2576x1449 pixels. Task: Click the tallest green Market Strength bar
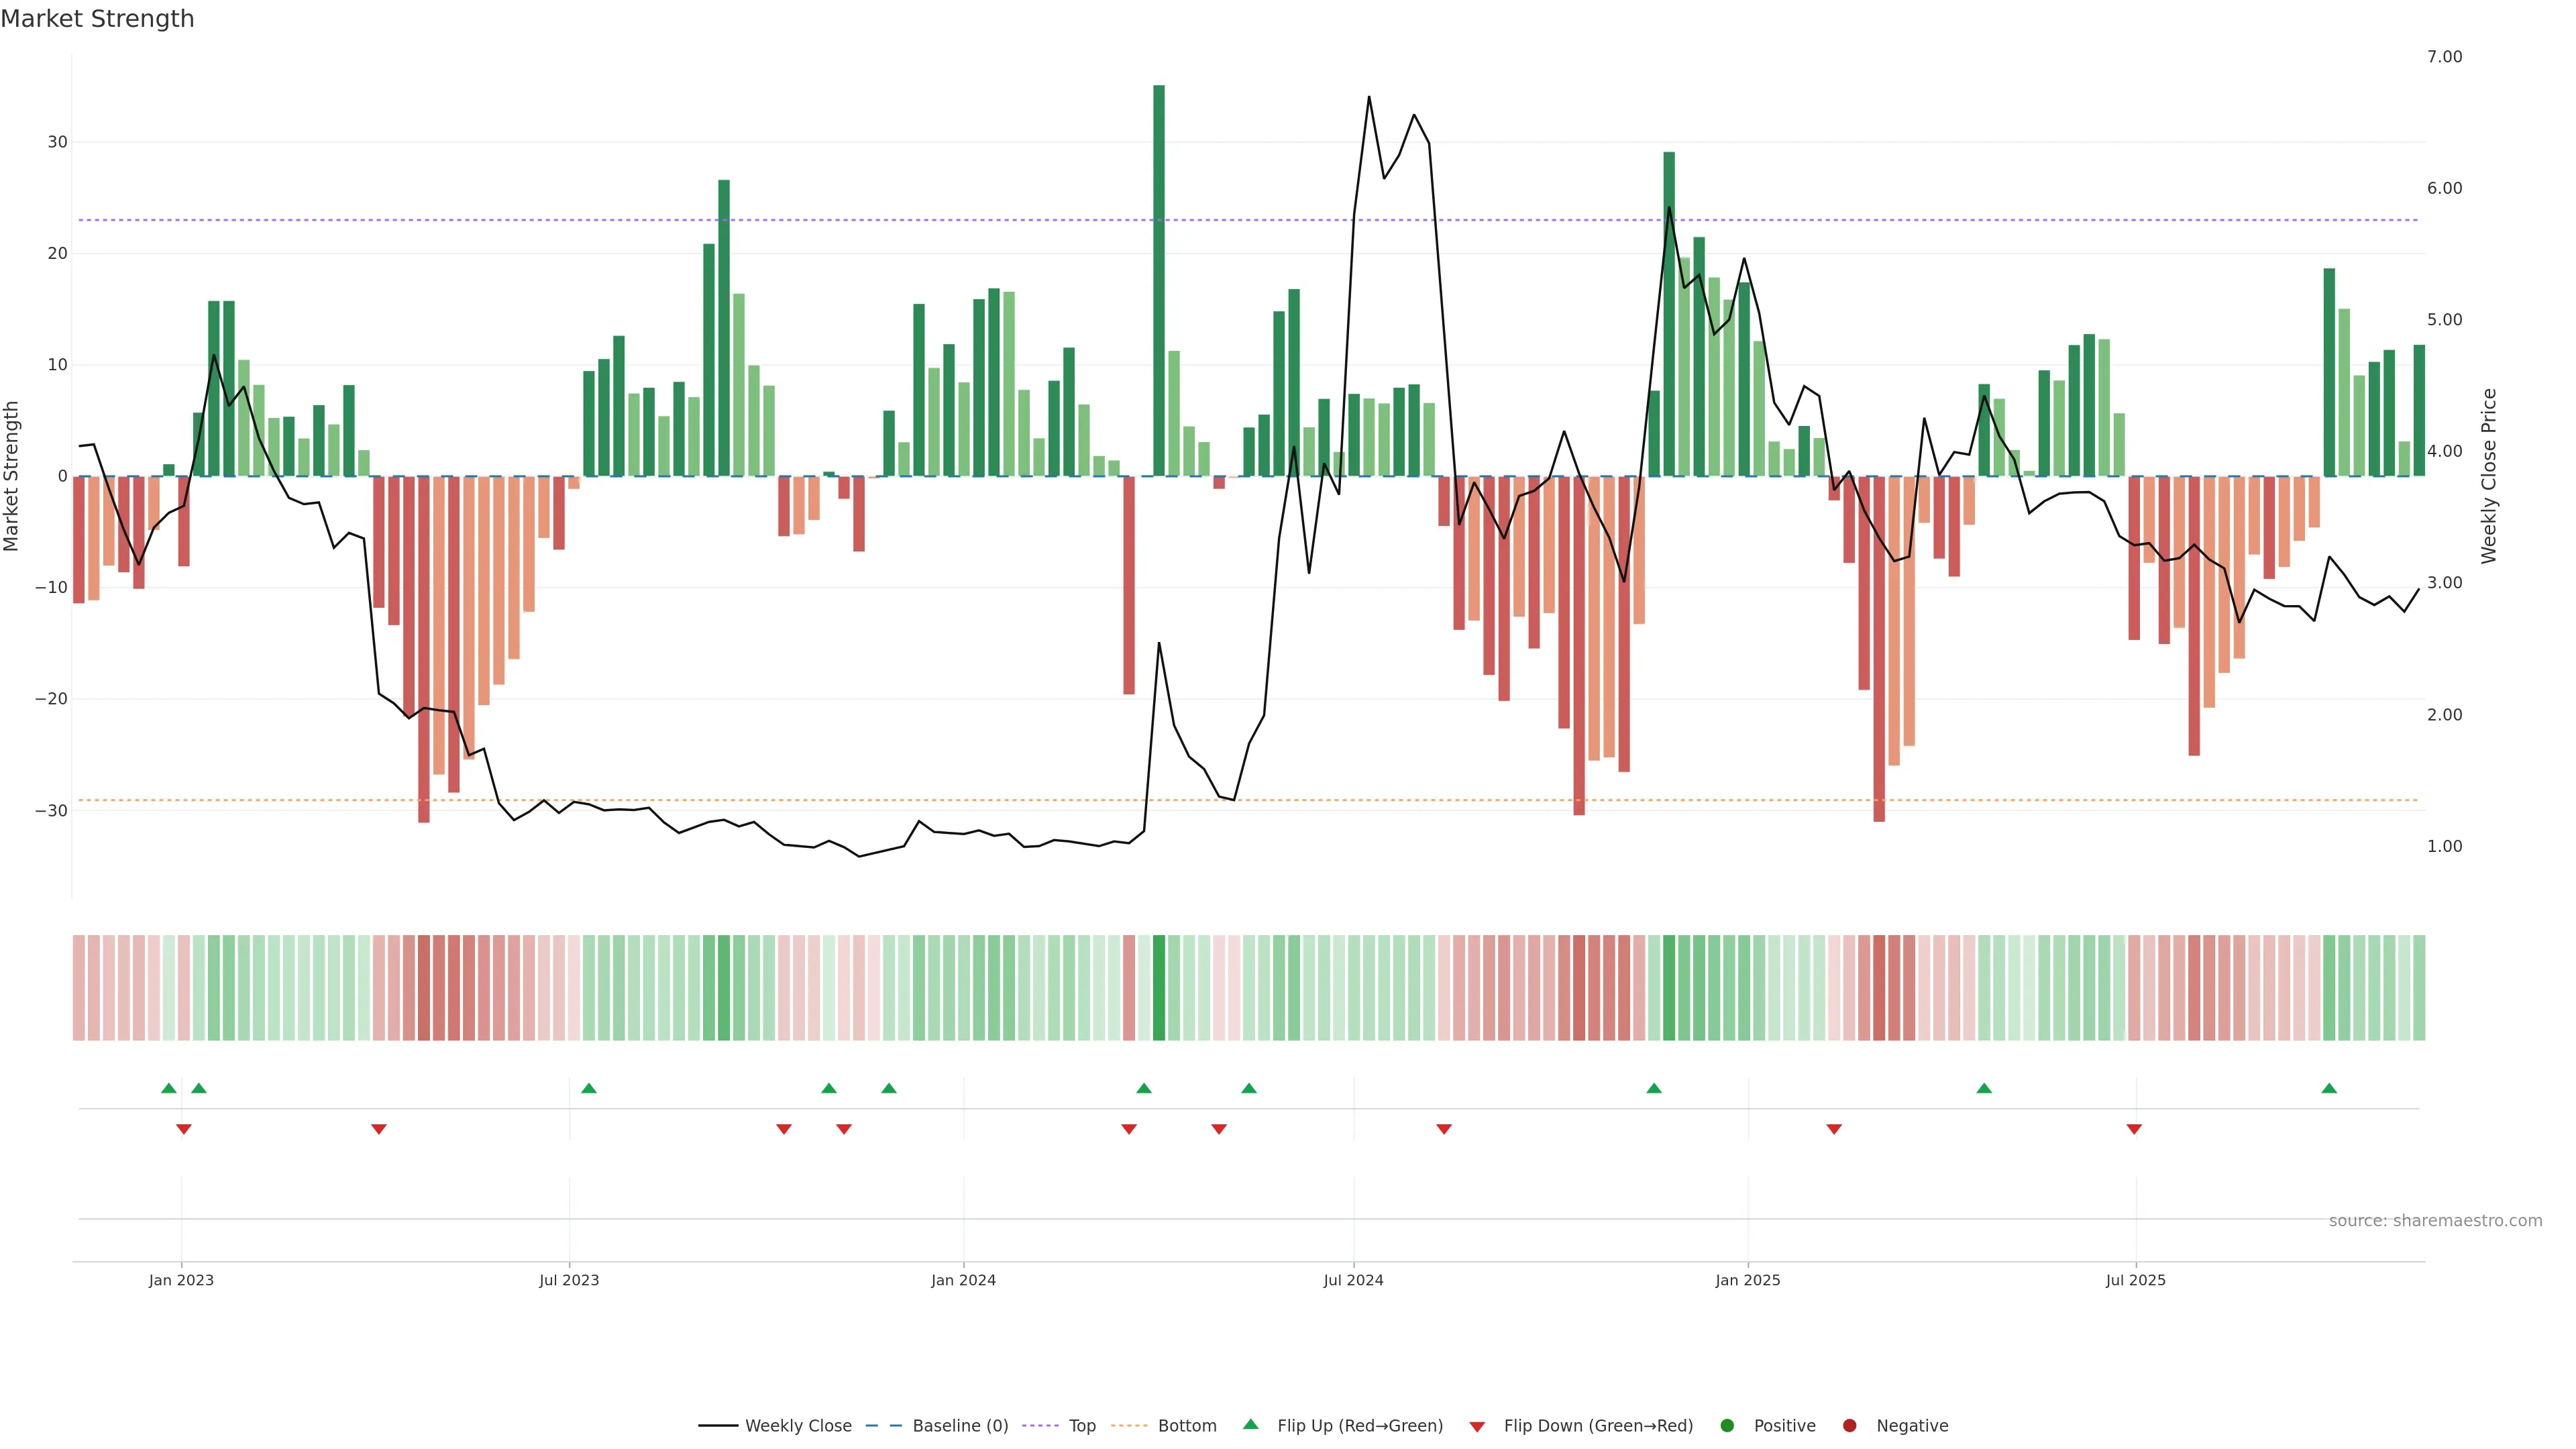pos(1159,280)
